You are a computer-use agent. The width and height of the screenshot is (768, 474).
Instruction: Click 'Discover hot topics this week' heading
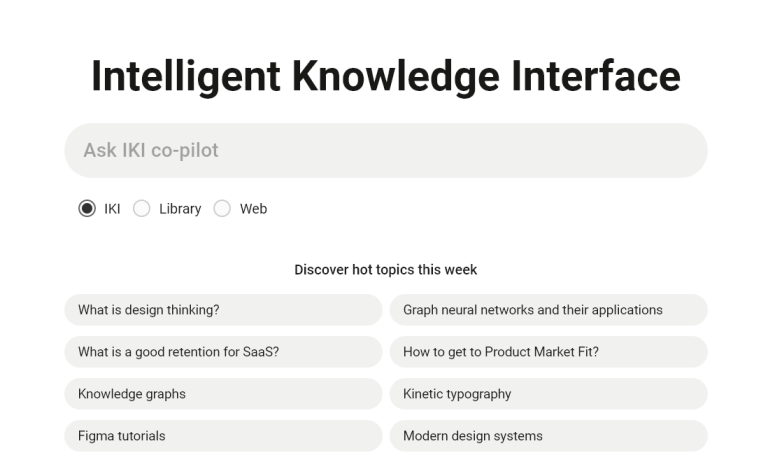point(385,270)
